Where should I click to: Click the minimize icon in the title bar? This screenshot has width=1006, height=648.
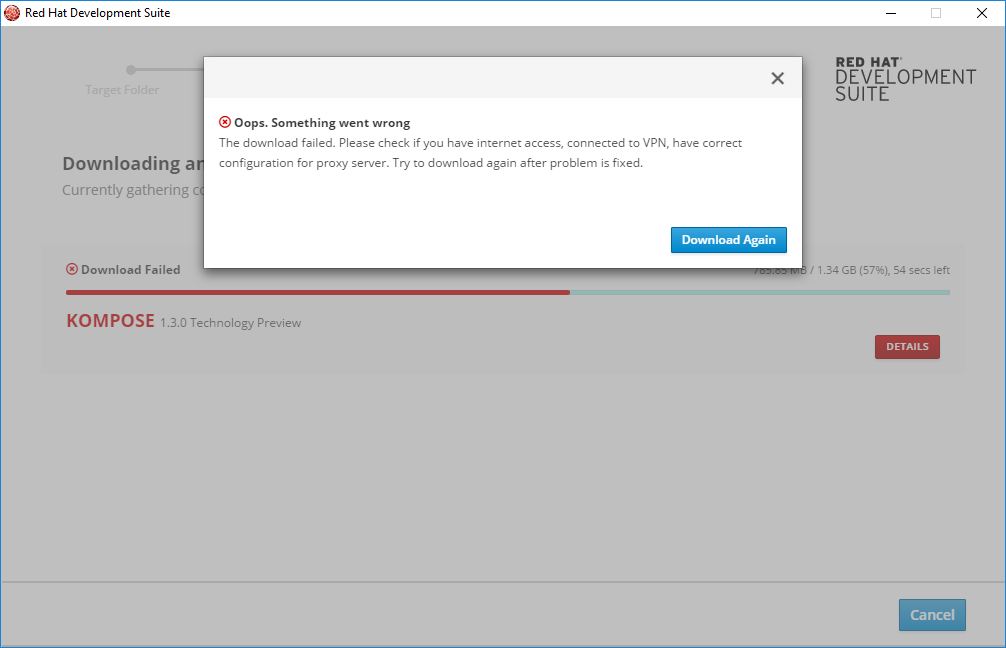(890, 13)
